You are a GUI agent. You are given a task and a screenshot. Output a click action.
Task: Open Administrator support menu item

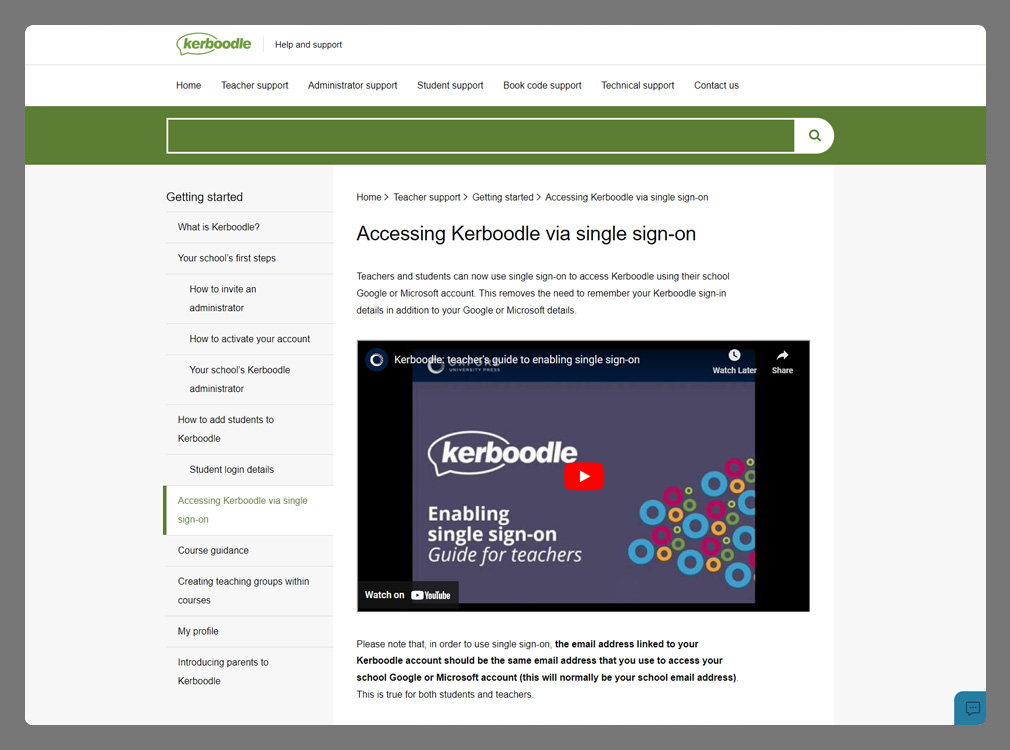click(352, 85)
